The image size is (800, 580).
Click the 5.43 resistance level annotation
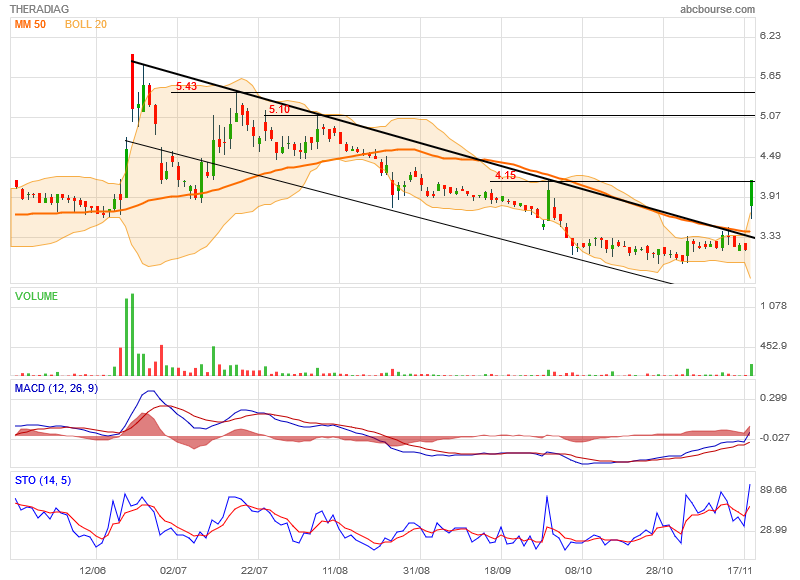tap(186, 87)
